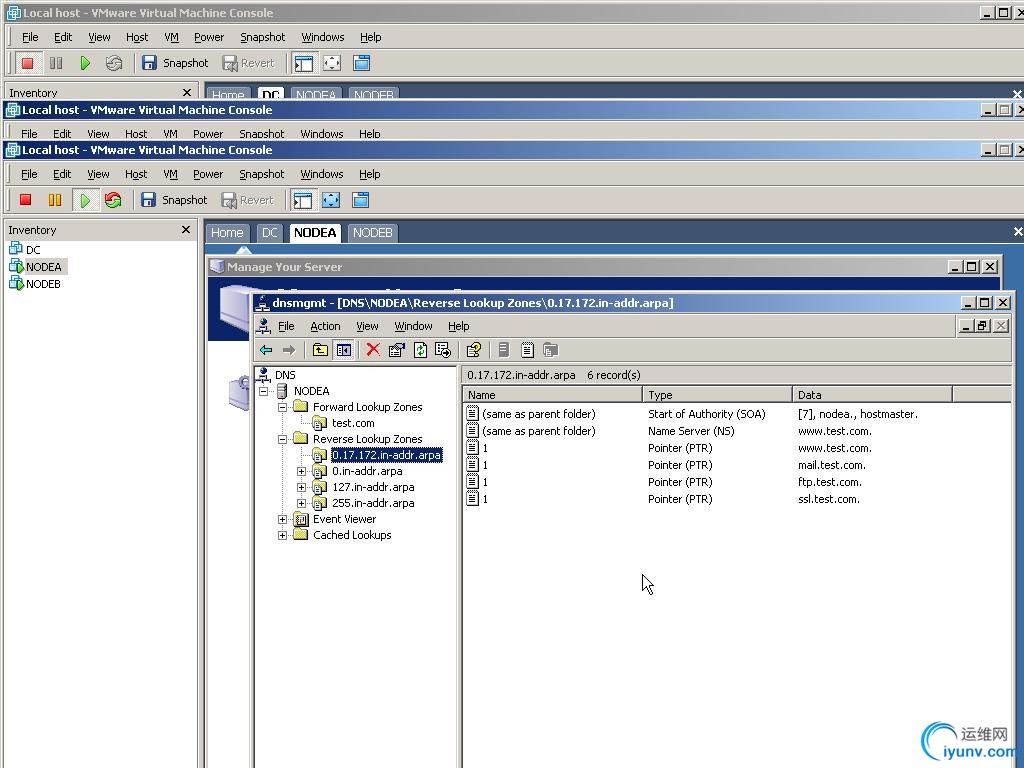
Task: Switch to full screen via the front VMware toolbar icon
Action: 331,200
